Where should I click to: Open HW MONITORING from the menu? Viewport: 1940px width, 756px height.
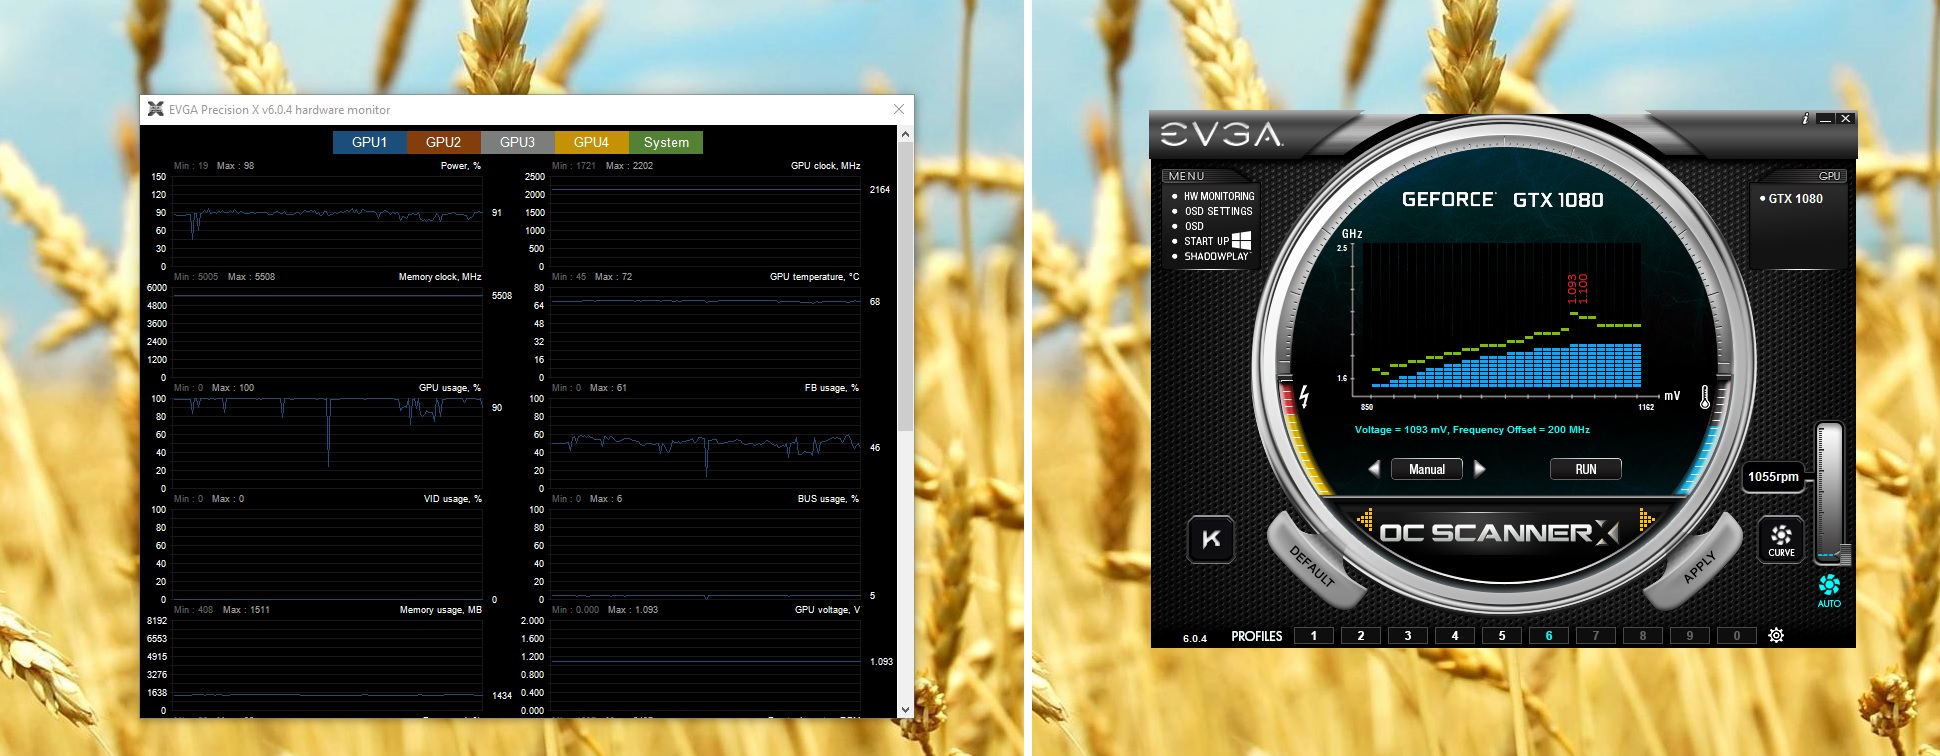pos(1219,196)
